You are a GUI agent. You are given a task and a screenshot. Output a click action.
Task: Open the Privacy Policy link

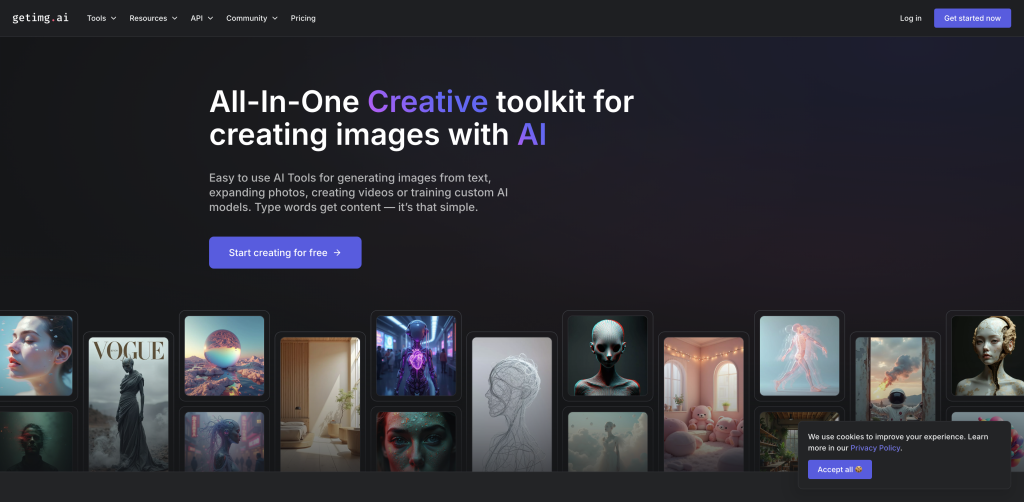coord(875,448)
